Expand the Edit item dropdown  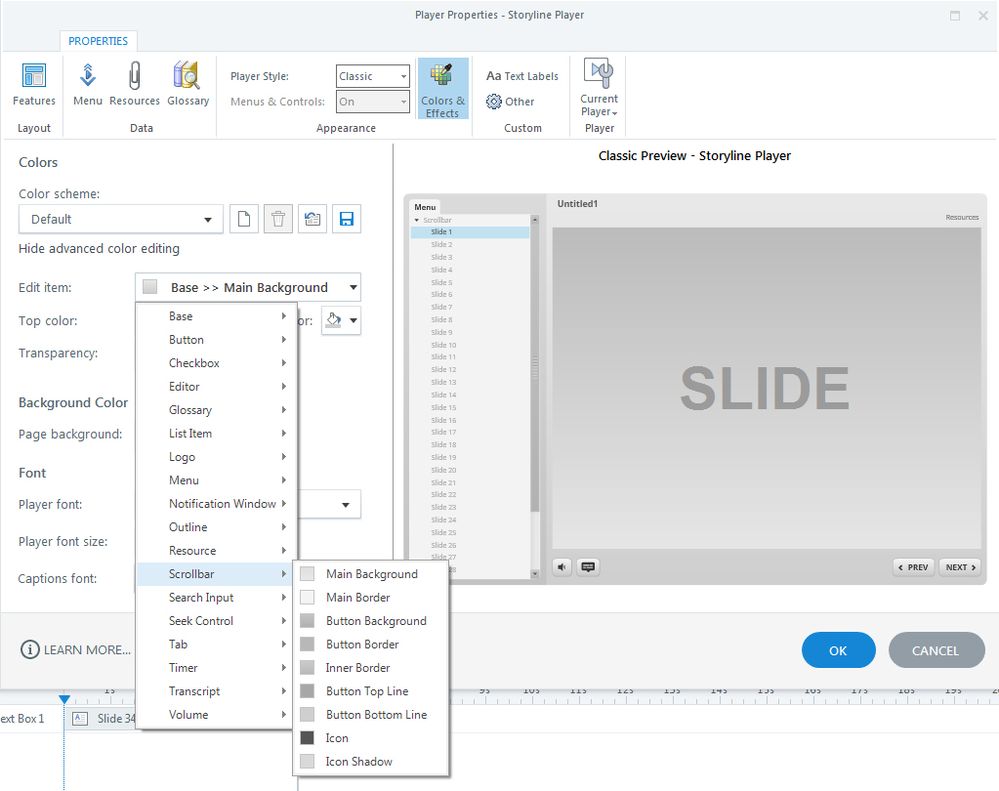click(247, 287)
